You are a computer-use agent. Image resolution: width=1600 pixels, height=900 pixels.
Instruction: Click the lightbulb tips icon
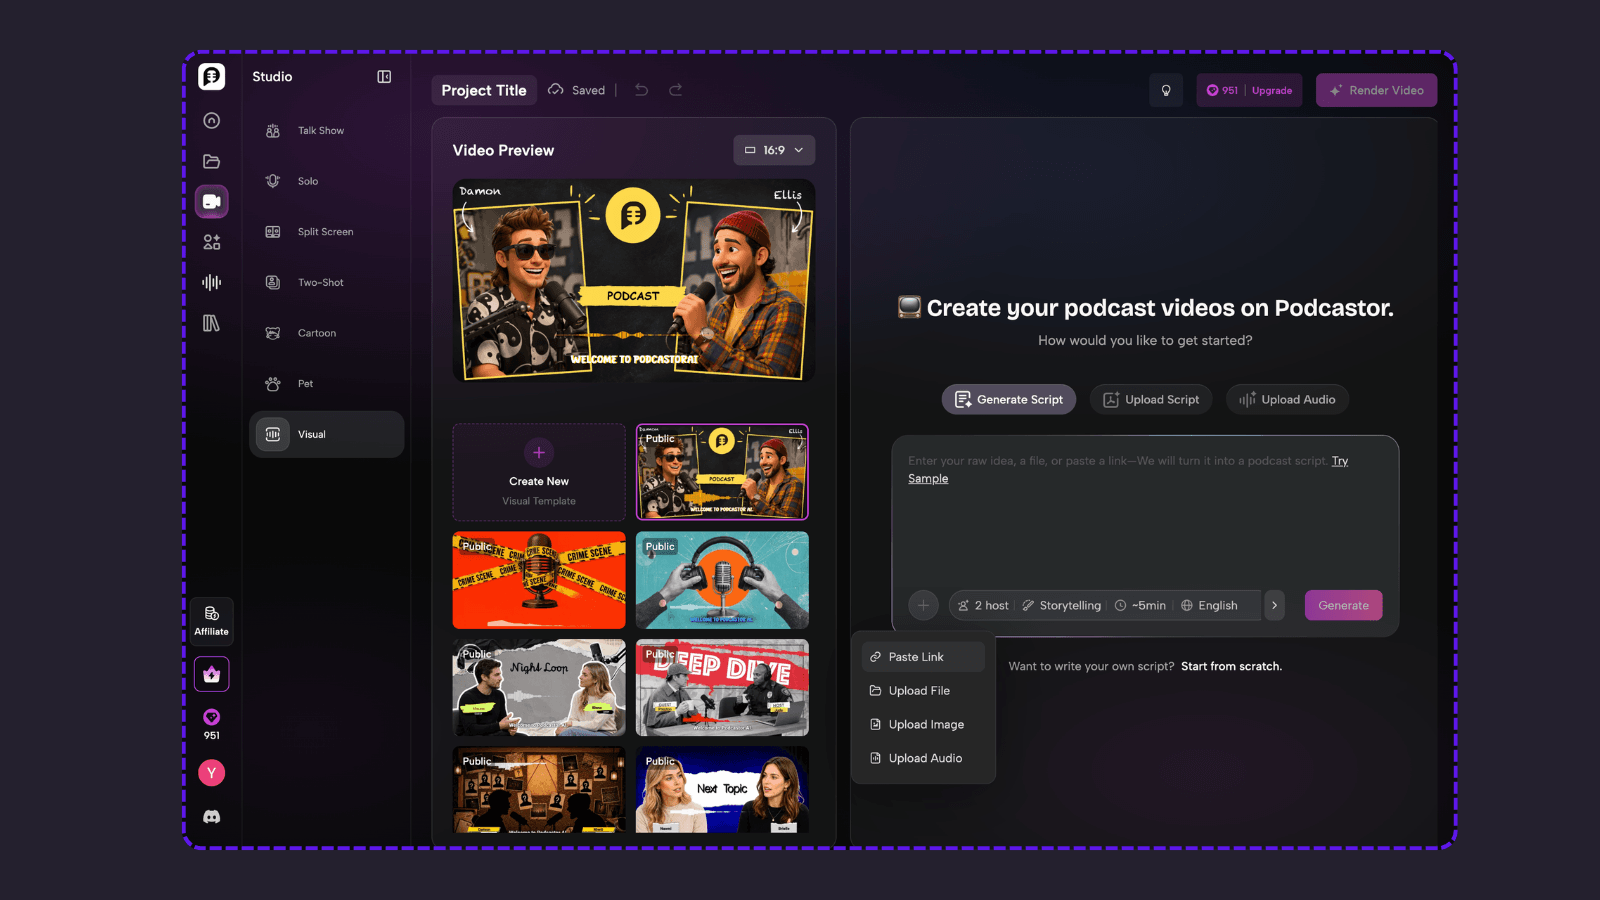(1166, 90)
